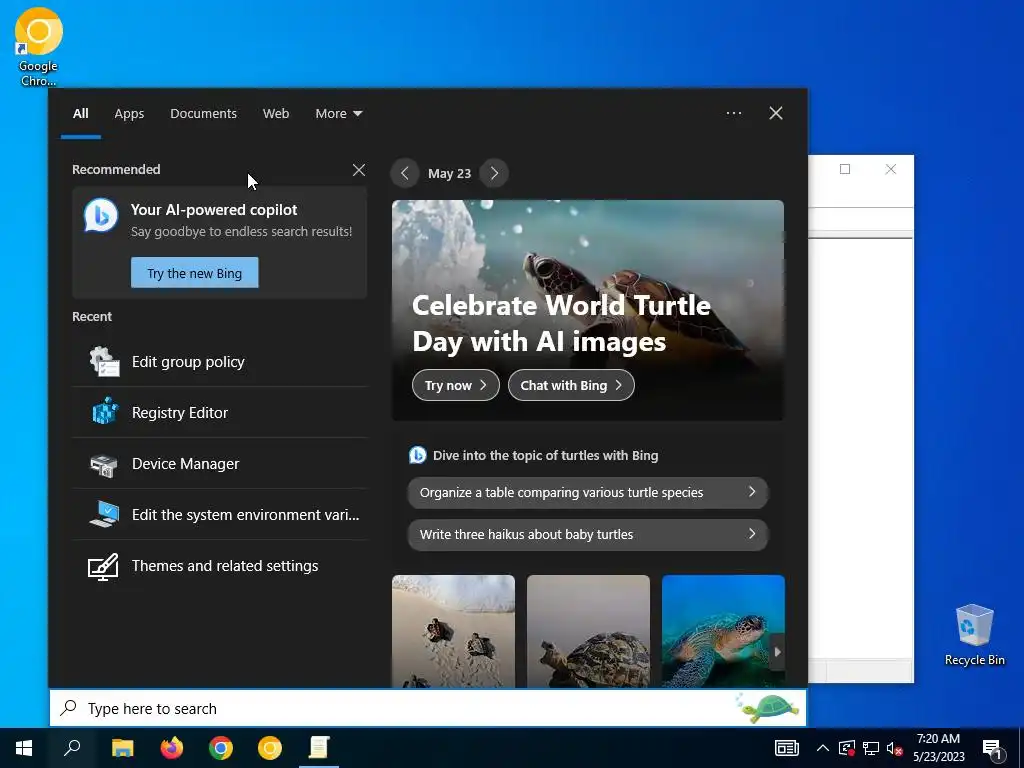Viewport: 1024px width, 768px height.
Task: Select the Google Chrome desktop shortcut
Action: 38,47
